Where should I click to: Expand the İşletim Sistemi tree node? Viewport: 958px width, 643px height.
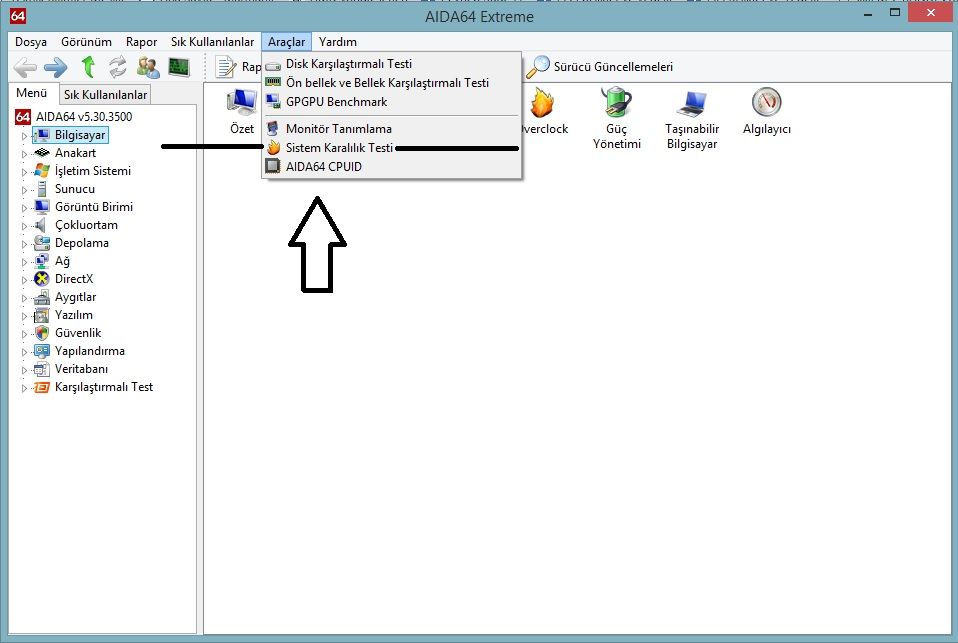coord(24,172)
